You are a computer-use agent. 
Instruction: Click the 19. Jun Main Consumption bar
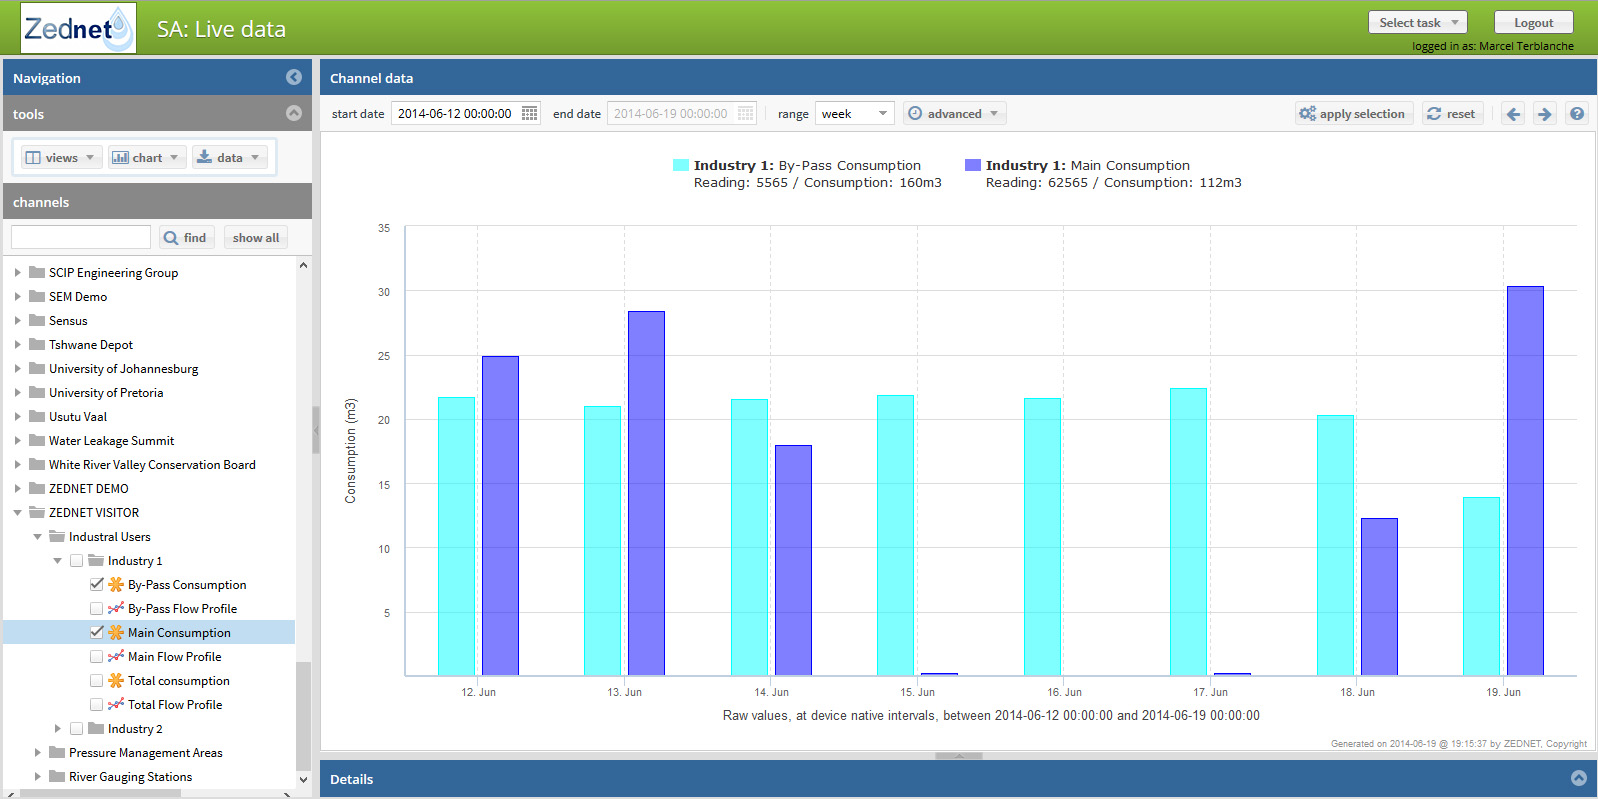[1525, 481]
